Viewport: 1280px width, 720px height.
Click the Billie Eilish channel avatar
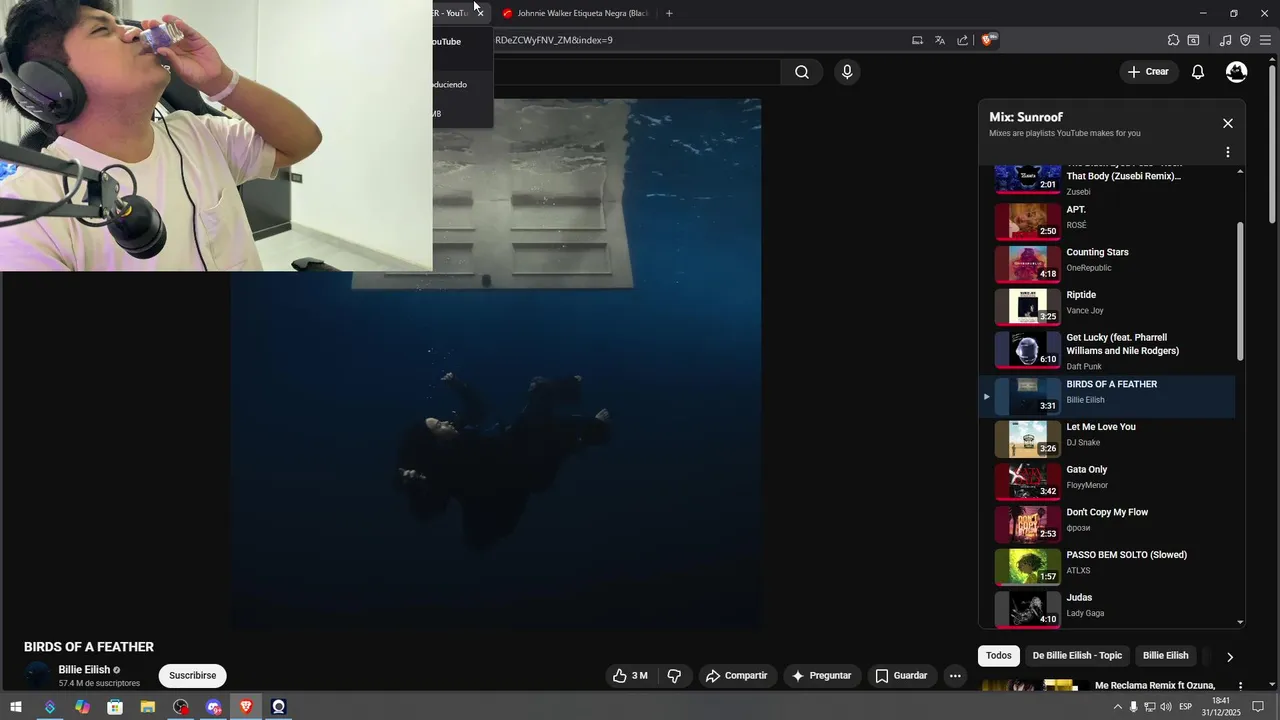pos(38,676)
